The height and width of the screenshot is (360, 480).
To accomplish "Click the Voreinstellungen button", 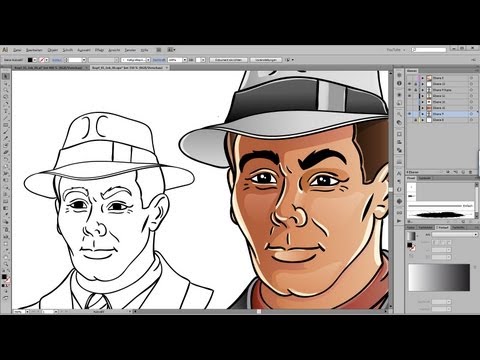I will (266, 60).
